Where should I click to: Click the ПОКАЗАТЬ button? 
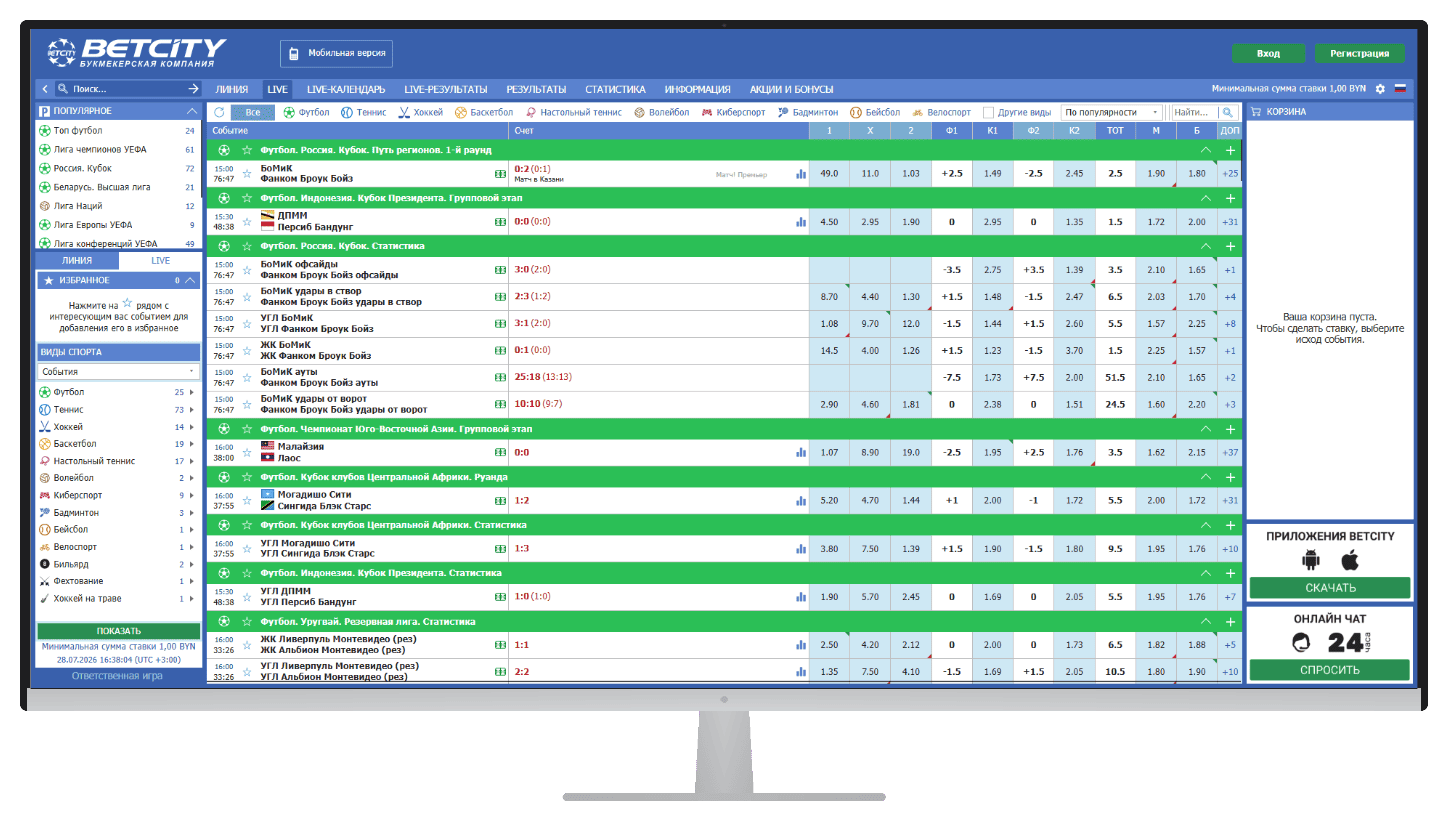[119, 631]
